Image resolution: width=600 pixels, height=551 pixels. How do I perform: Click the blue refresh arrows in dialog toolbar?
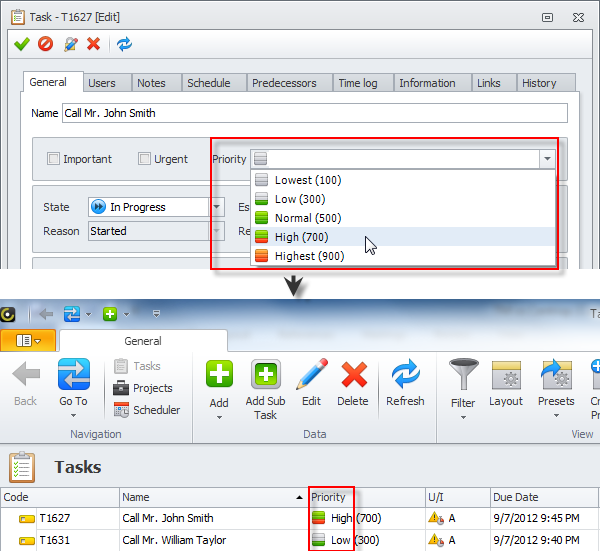click(124, 44)
